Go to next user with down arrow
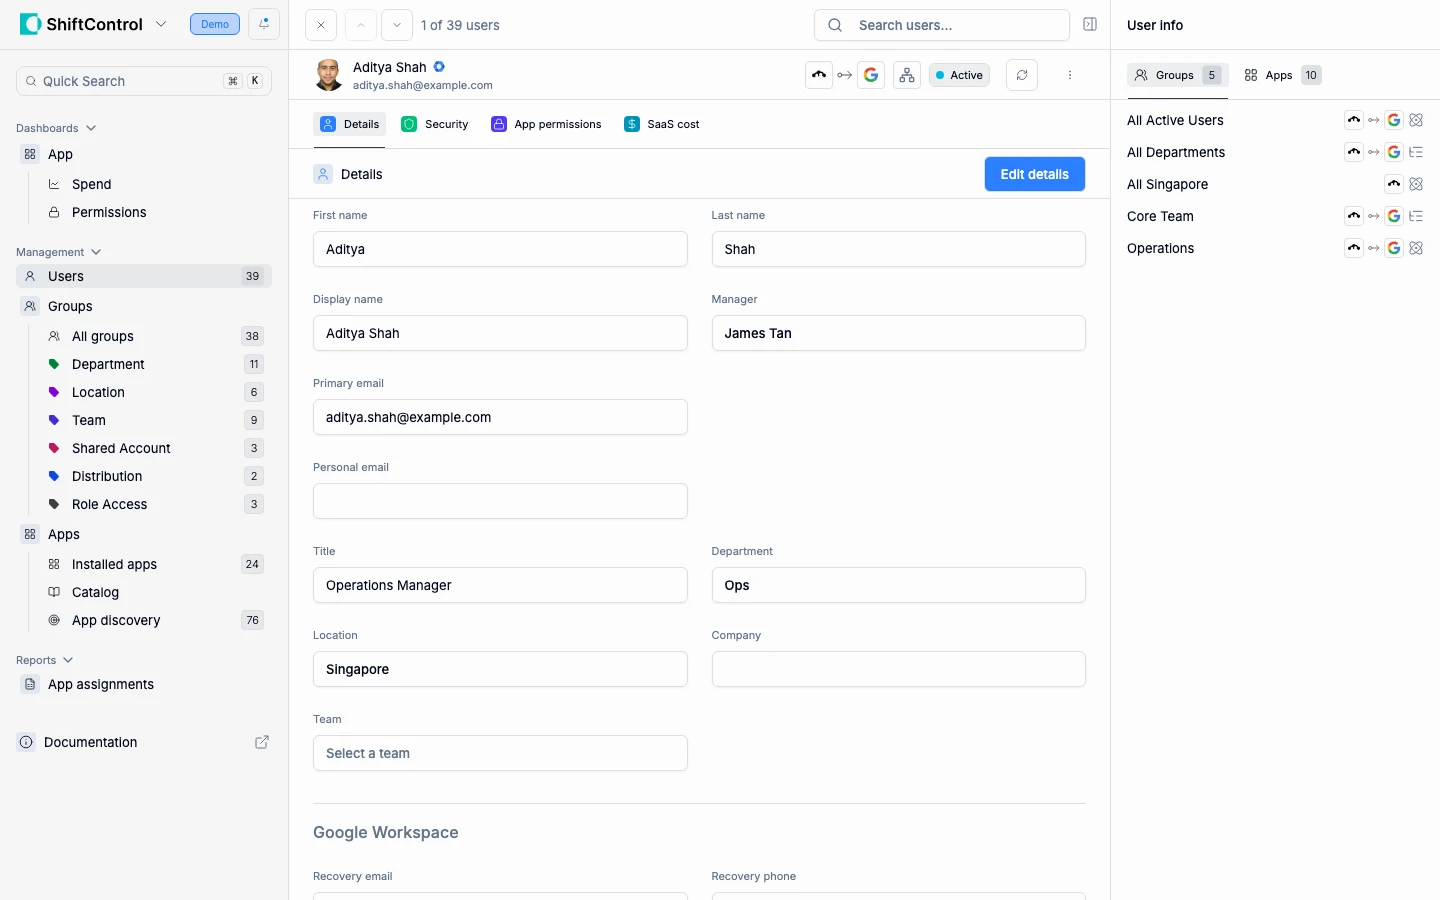1440x900 pixels. (x=397, y=25)
